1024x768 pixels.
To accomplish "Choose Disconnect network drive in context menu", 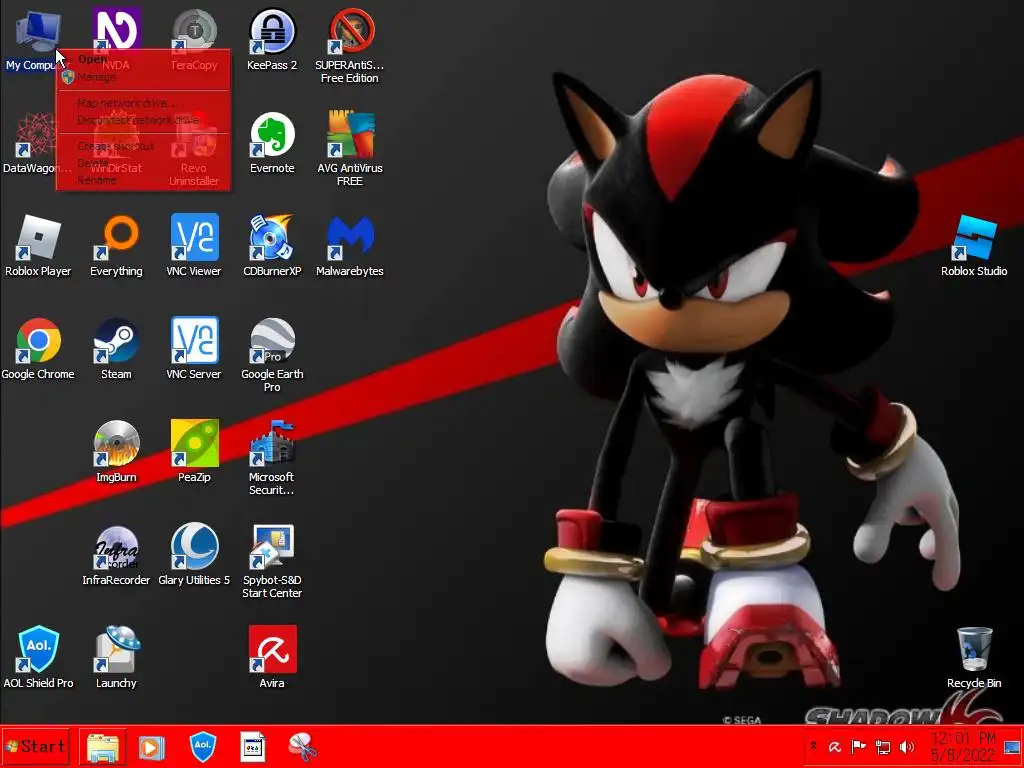I will [x=144, y=120].
